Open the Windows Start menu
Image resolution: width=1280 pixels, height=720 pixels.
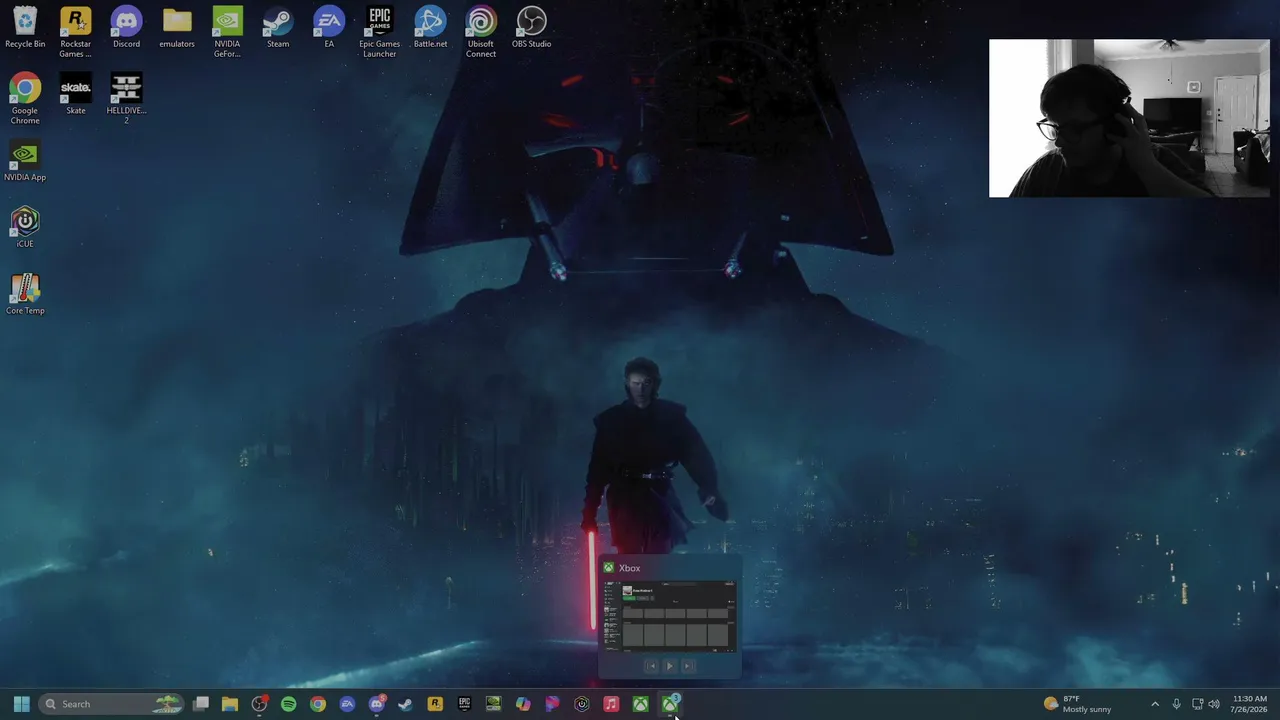pos(21,704)
